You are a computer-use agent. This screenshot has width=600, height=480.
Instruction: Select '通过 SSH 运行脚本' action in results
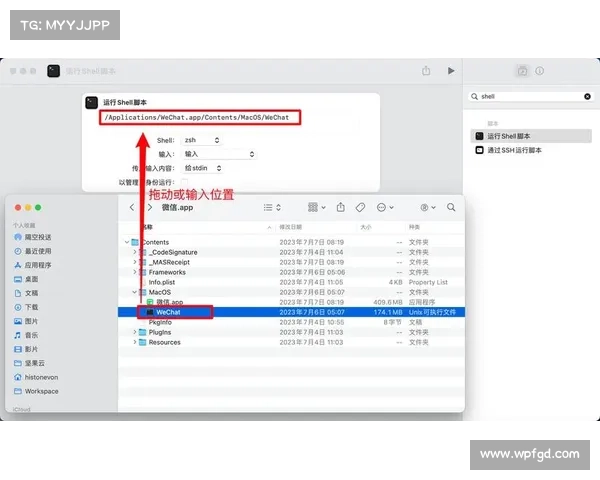[x=514, y=150]
